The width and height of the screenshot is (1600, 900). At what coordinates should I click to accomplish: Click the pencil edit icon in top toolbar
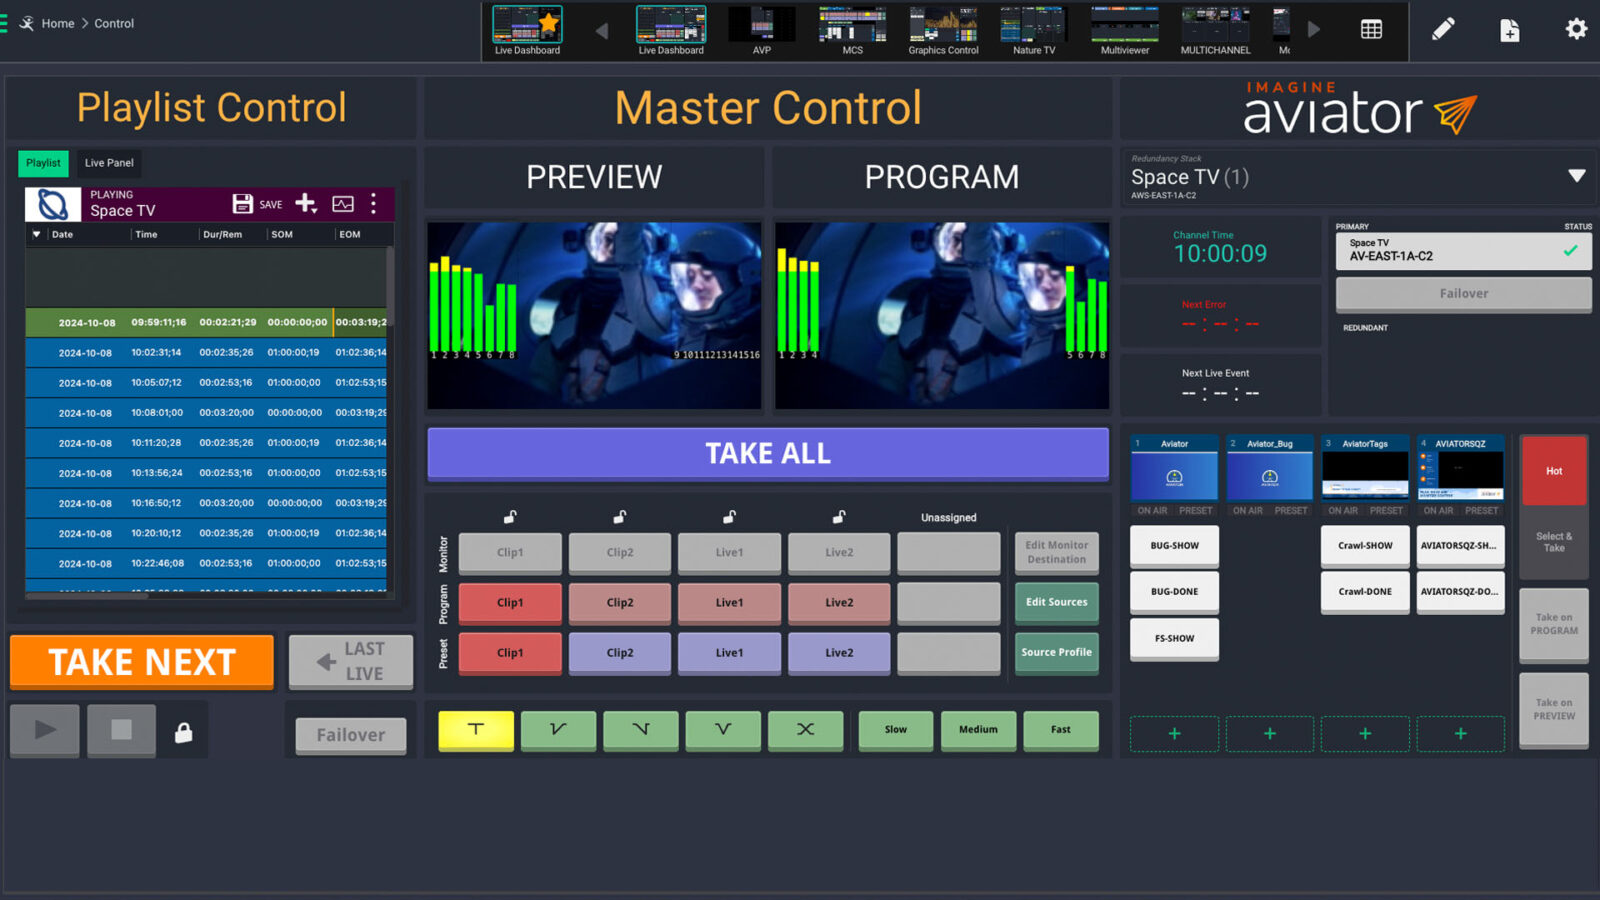tap(1443, 30)
